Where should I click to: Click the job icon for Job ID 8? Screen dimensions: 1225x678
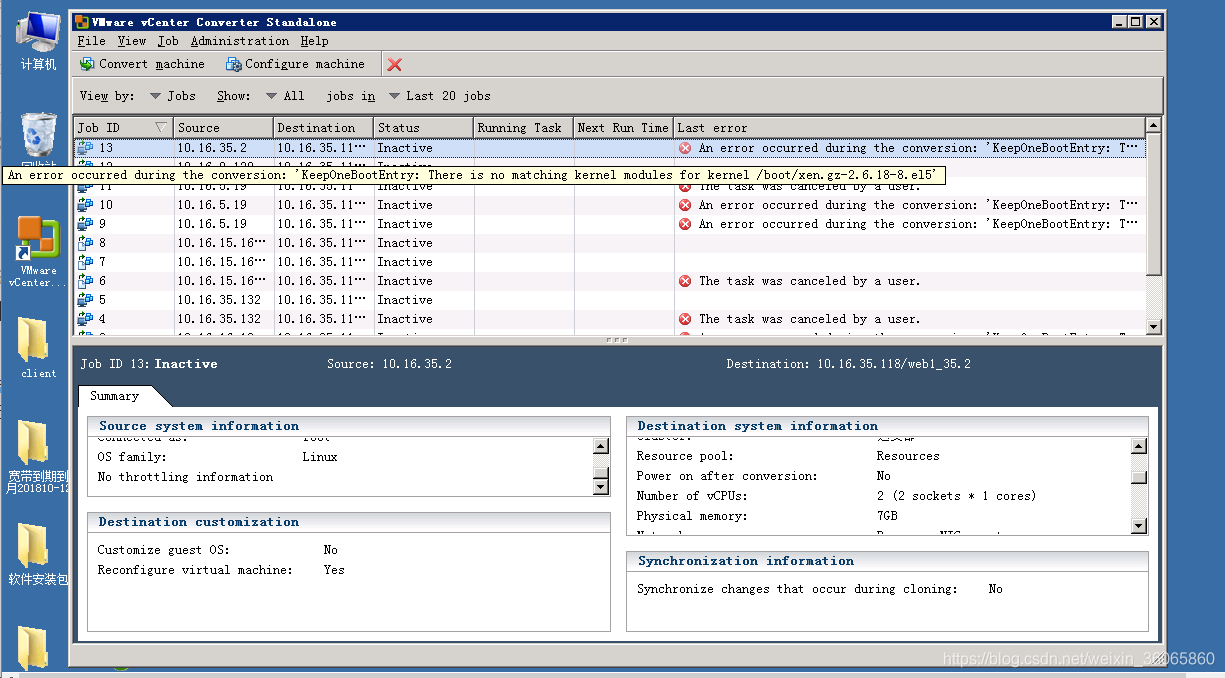click(85, 243)
